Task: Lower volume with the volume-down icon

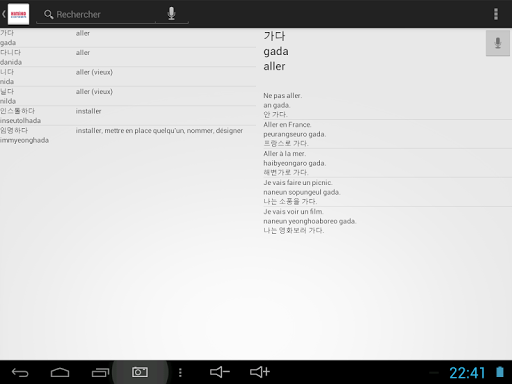Action: (x=220, y=372)
